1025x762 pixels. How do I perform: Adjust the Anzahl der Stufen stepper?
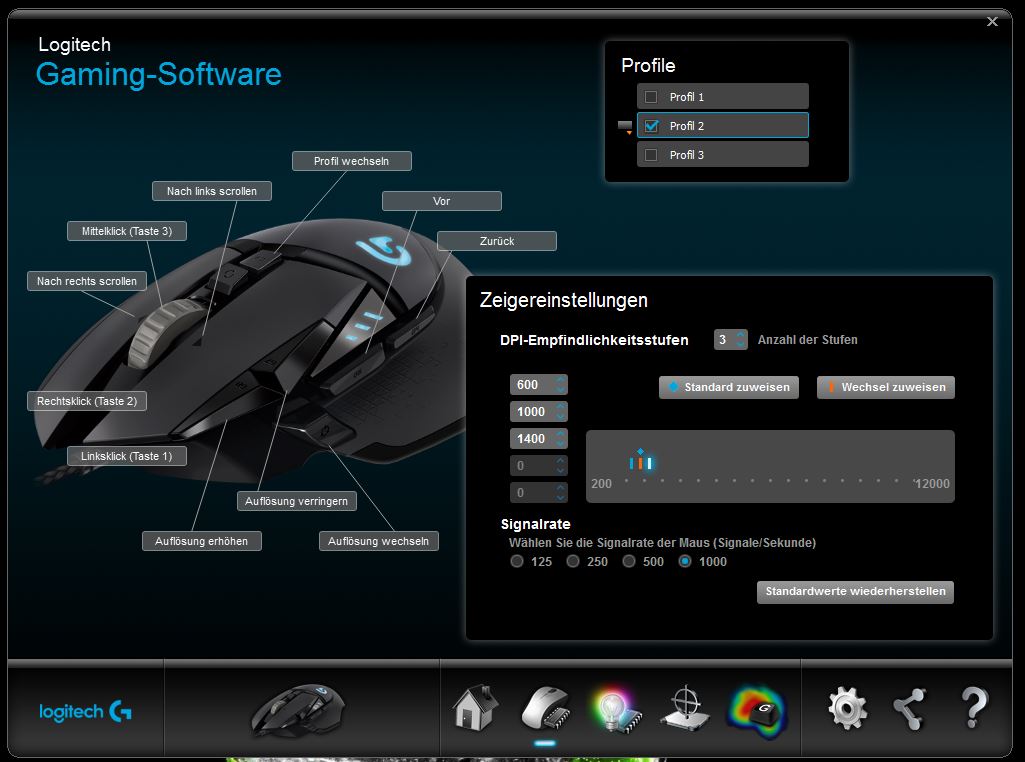pyautogui.click(x=741, y=340)
